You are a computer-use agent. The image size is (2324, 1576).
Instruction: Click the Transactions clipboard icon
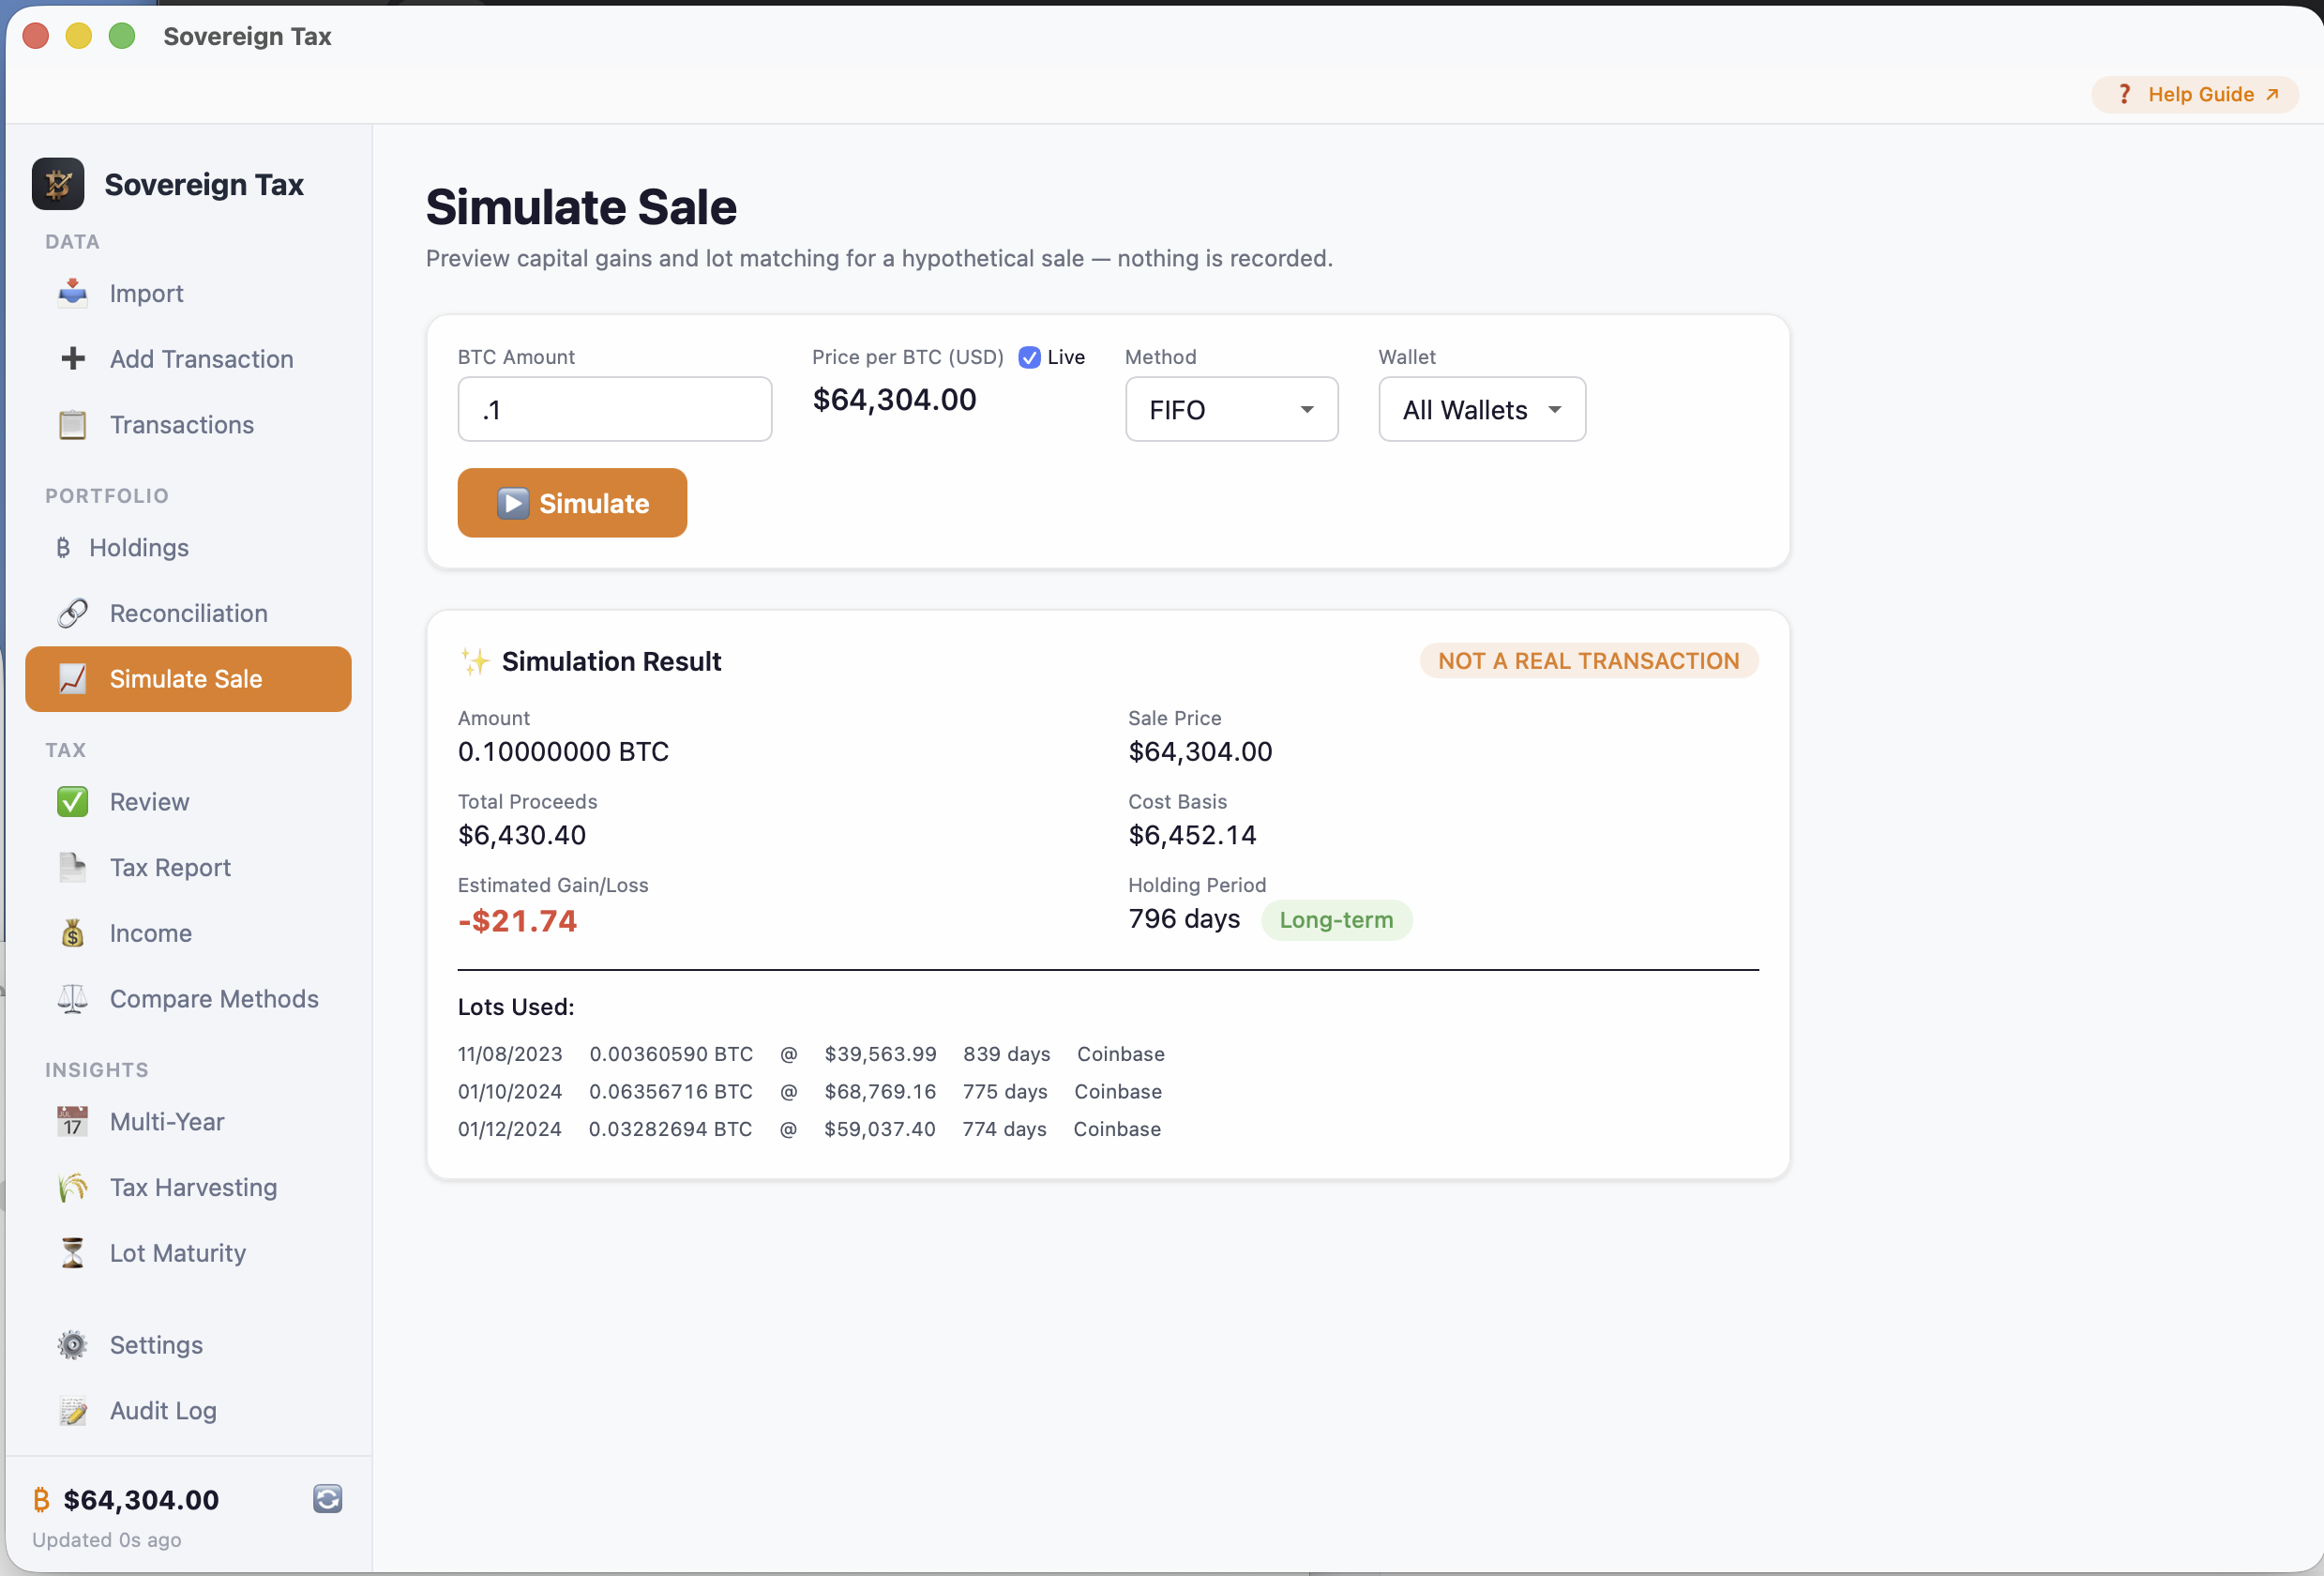[x=72, y=424]
